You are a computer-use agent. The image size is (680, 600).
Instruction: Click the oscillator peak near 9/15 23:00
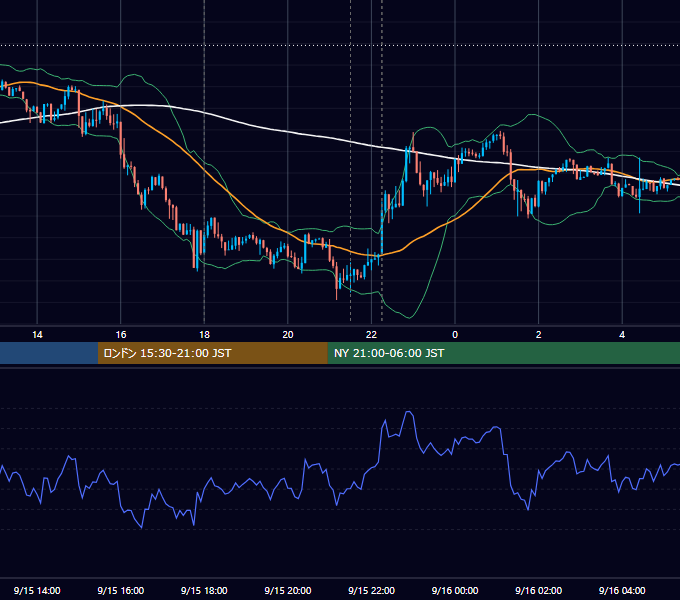(x=409, y=412)
